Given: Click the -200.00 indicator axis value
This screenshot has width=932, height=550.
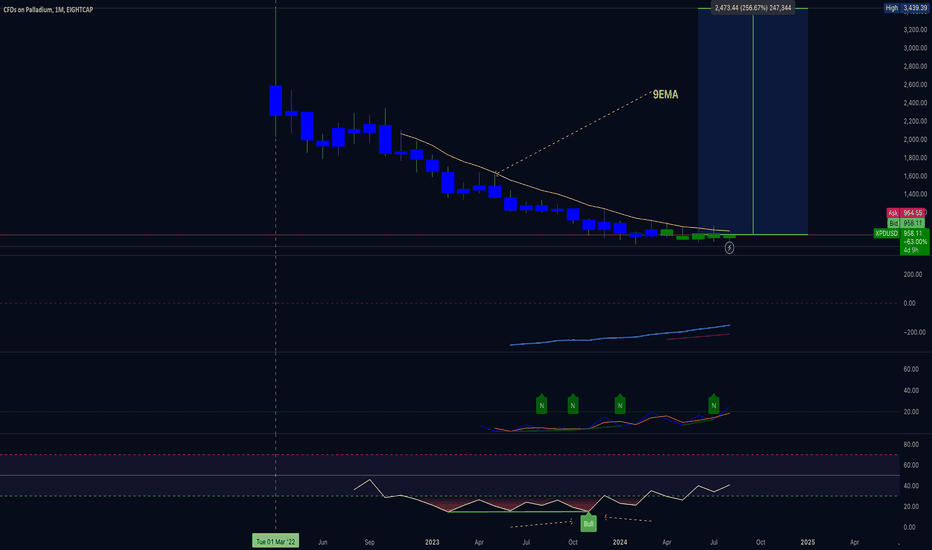Looking at the screenshot, I should (914, 332).
